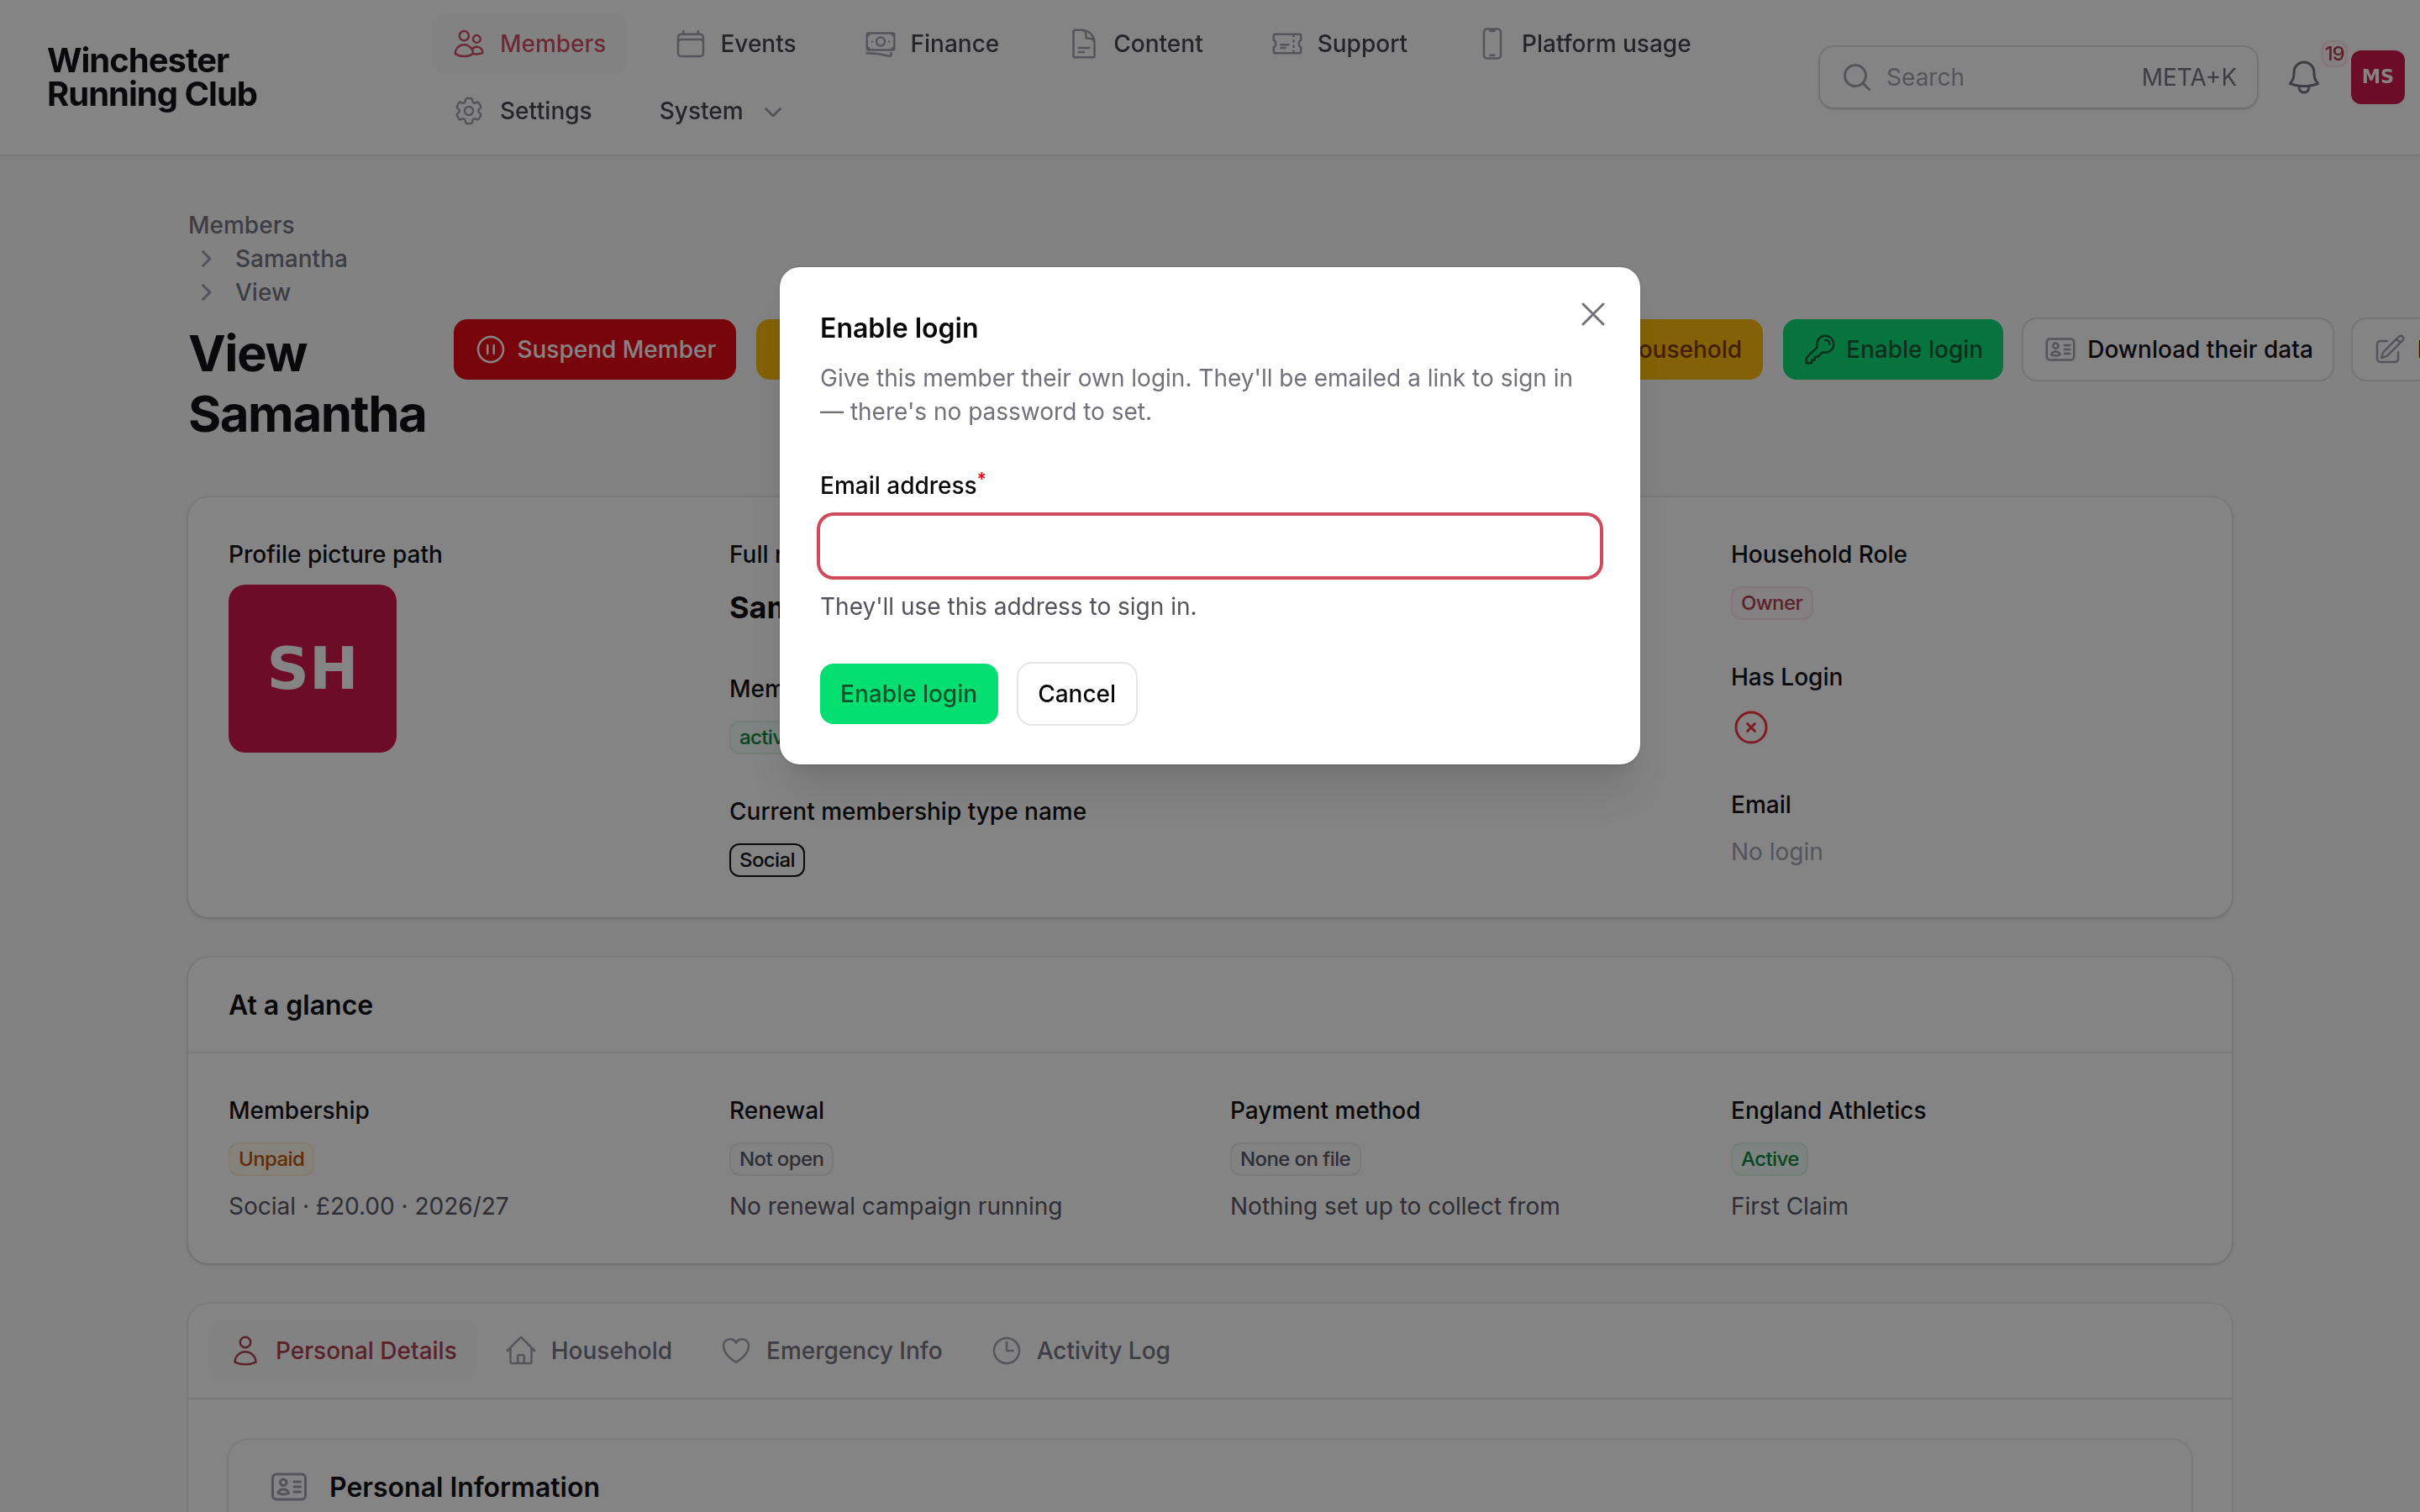2420x1512 pixels.
Task: Open the Support section
Action: click(1339, 44)
